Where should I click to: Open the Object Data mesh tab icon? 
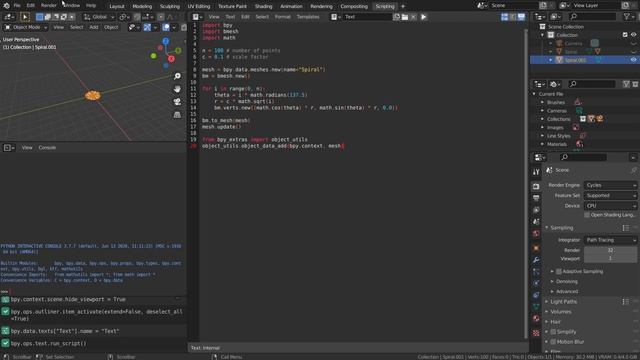coord(536,307)
